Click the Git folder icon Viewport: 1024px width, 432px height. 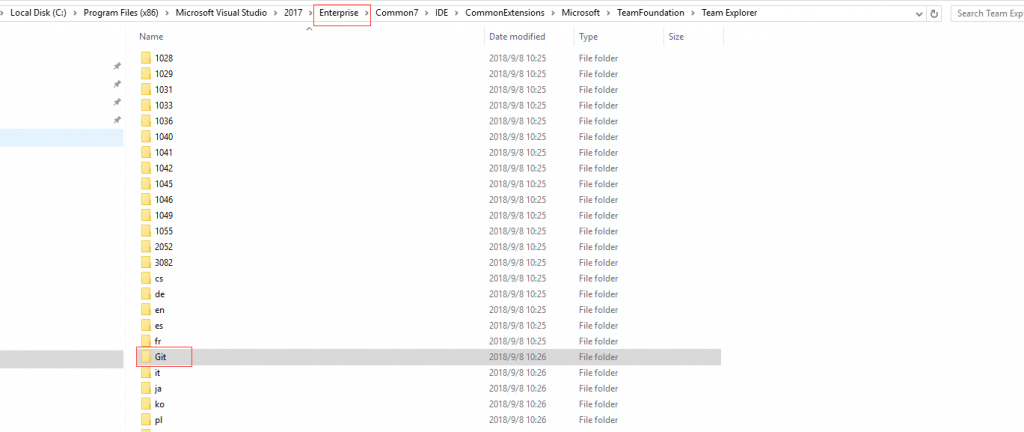[146, 357]
